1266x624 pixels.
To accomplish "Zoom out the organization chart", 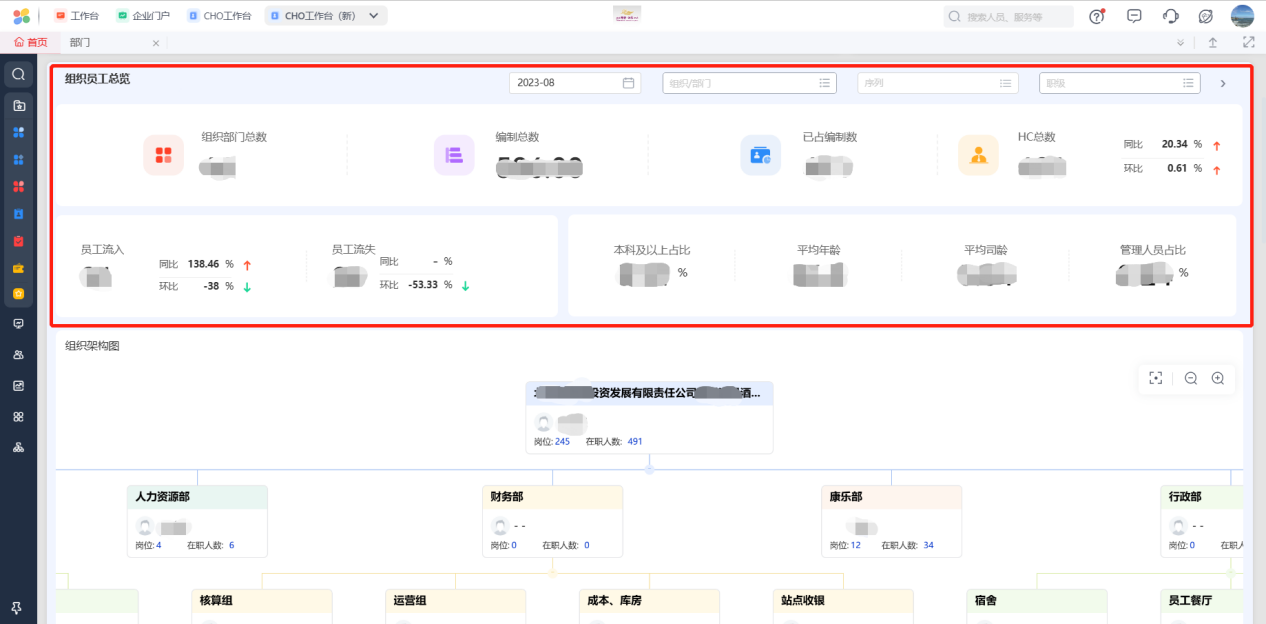I will point(1191,378).
